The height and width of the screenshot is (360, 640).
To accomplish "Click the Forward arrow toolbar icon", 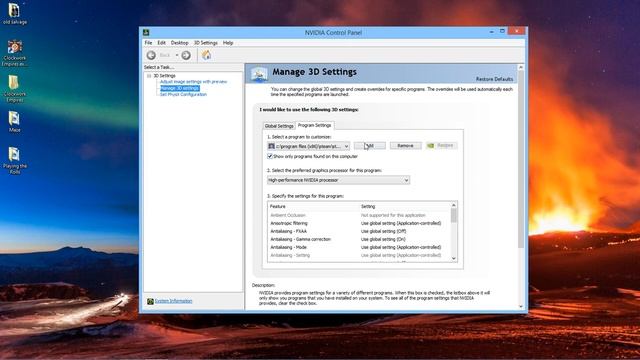I will pos(186,55).
